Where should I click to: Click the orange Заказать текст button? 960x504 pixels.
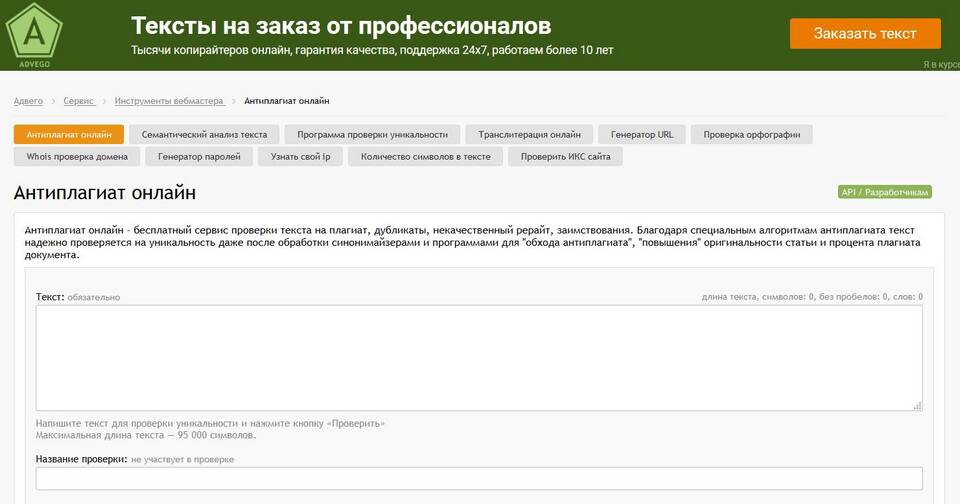(864, 34)
